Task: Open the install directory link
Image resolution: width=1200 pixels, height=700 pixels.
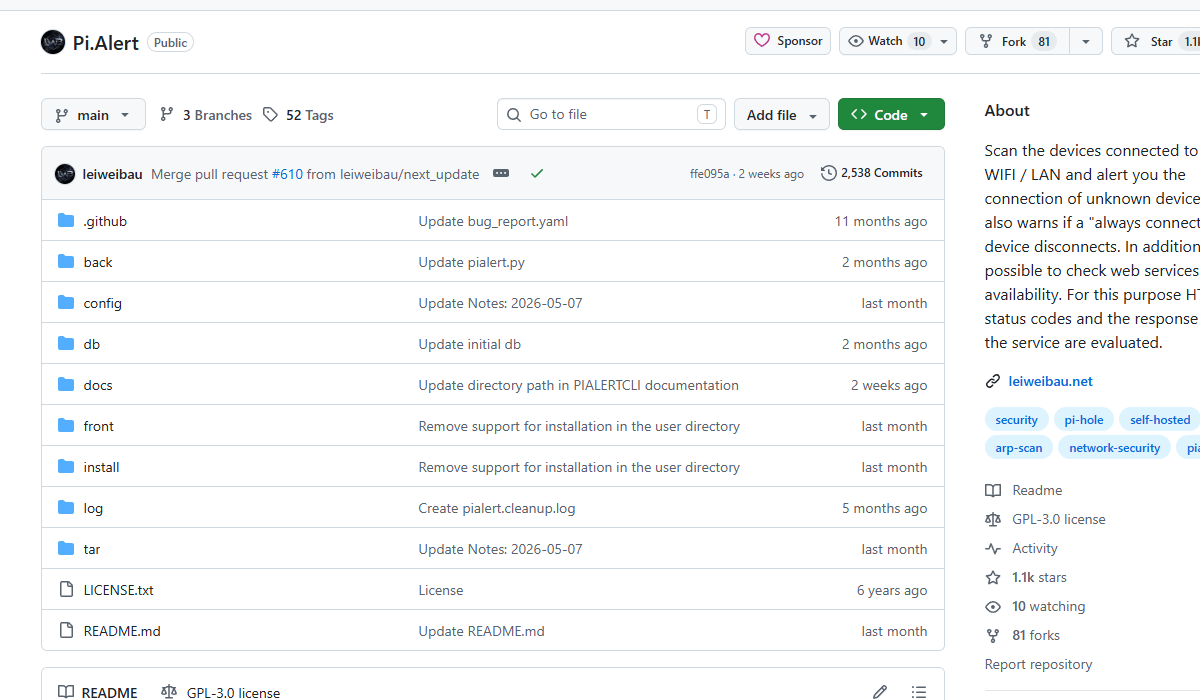Action: pos(102,467)
